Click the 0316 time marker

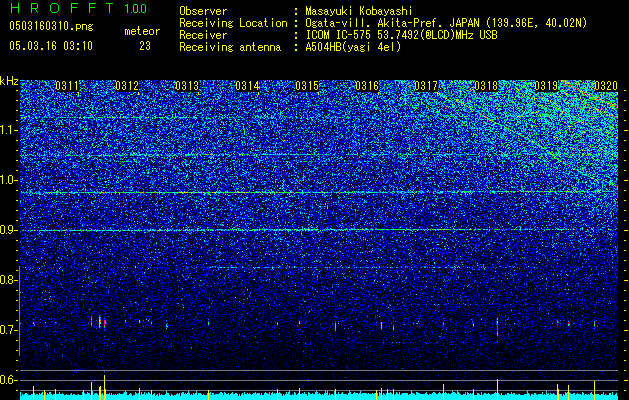click(x=367, y=86)
